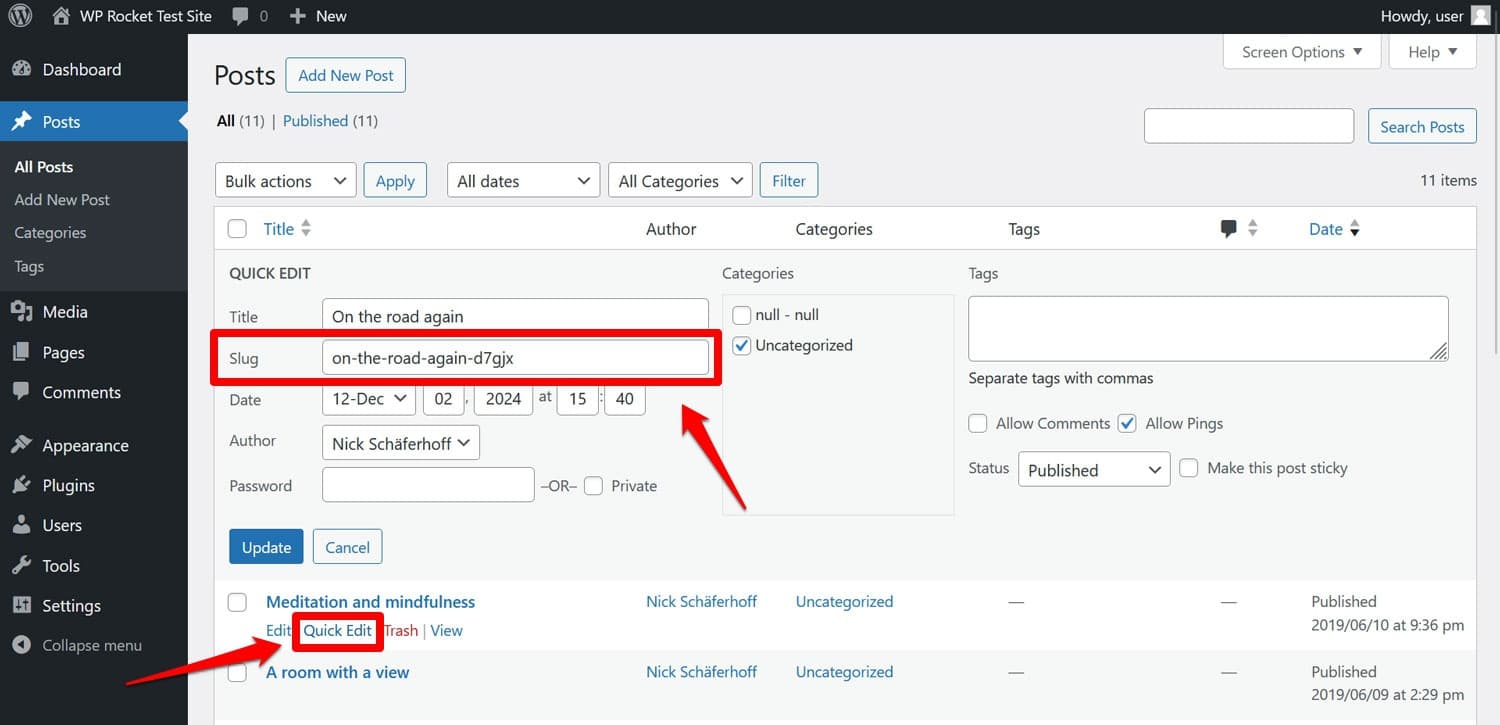Click the Filter button
Image resolution: width=1500 pixels, height=725 pixels.
tap(789, 181)
